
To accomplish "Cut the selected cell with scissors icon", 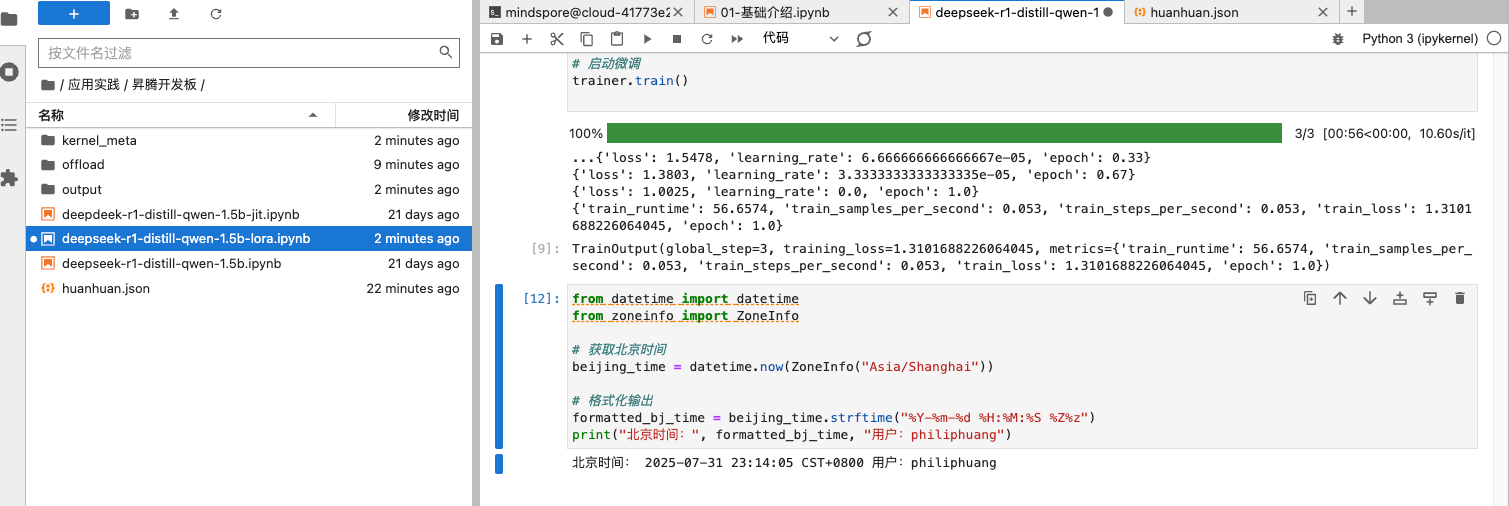I will tap(557, 39).
